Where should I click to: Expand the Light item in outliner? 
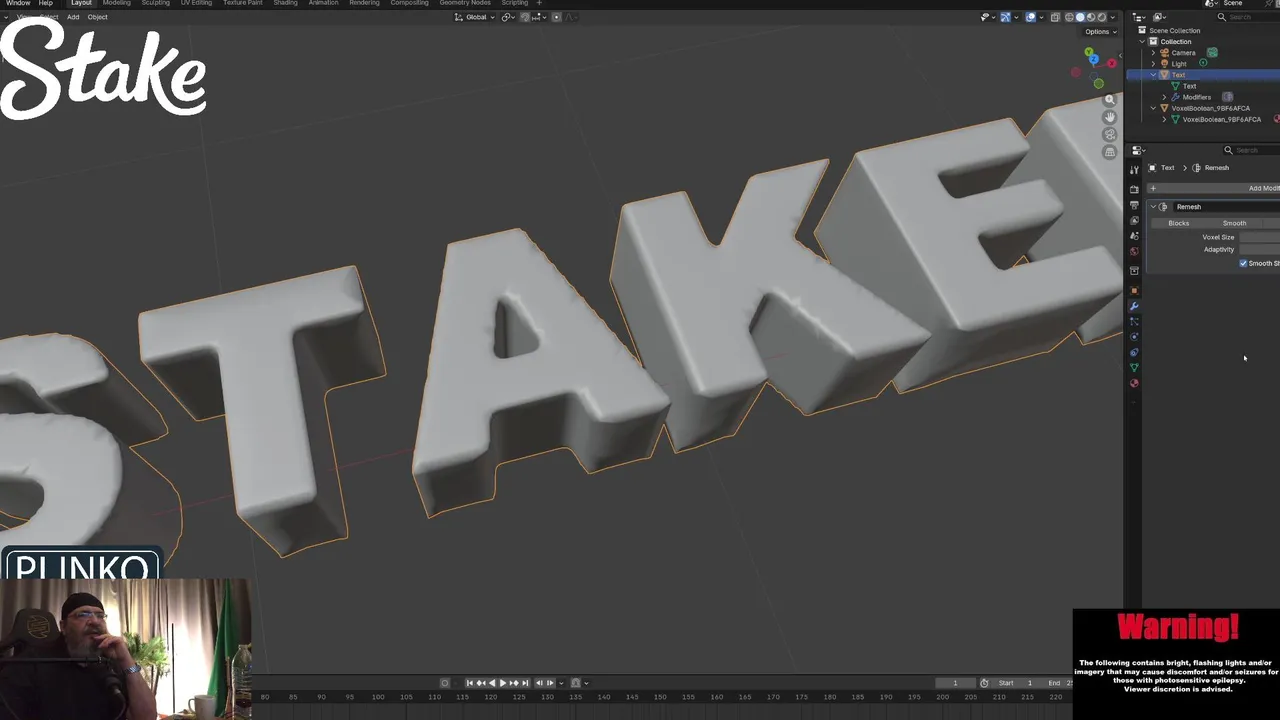[x=1153, y=63]
